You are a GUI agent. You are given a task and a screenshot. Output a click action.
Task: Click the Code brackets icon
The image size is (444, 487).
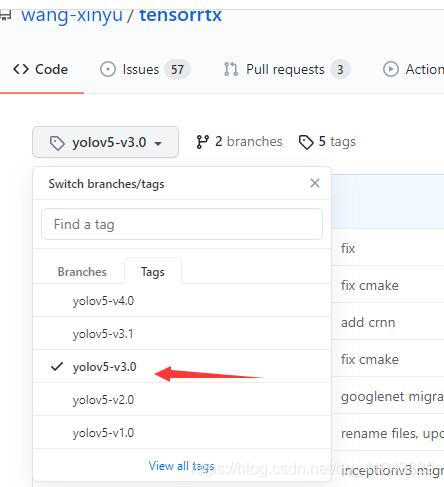pos(21,69)
